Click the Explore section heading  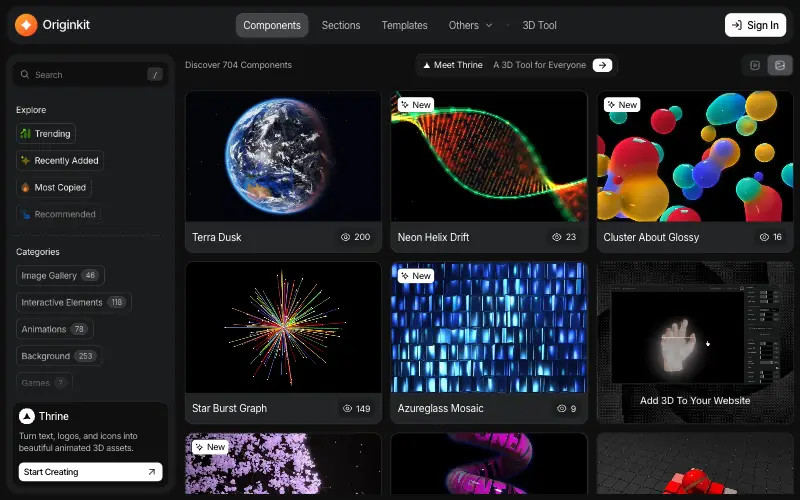point(31,110)
